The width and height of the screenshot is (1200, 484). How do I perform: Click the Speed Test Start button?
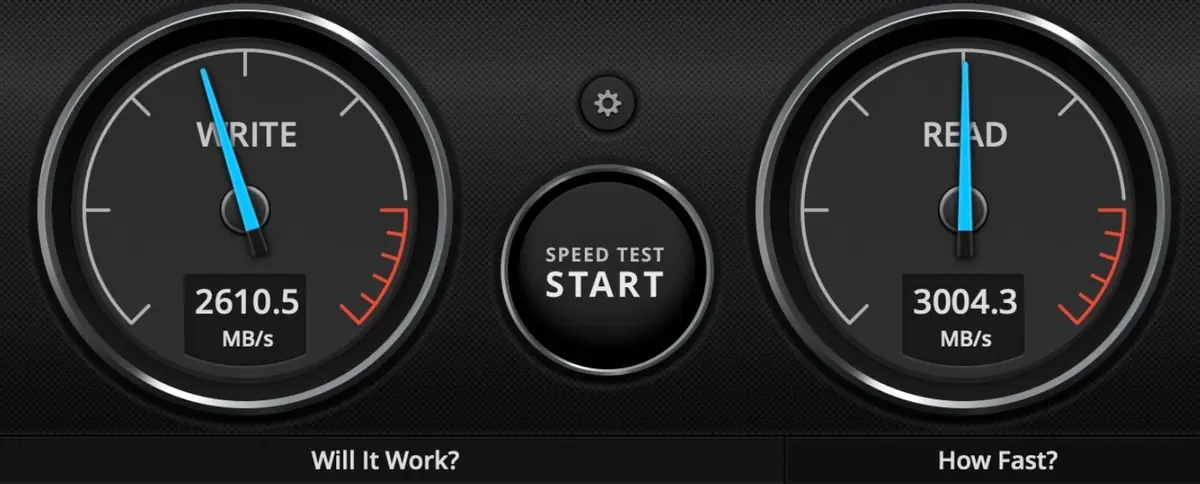click(x=603, y=270)
